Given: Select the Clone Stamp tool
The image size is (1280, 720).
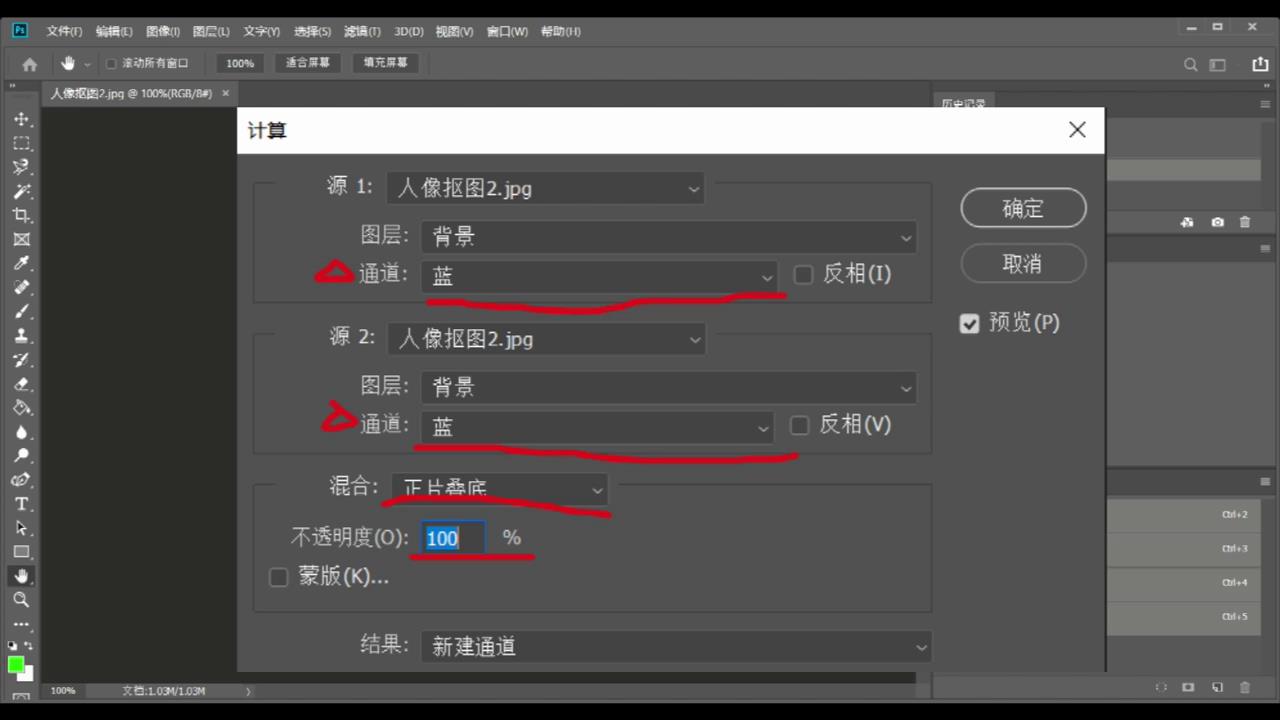Looking at the screenshot, I should [x=22, y=335].
